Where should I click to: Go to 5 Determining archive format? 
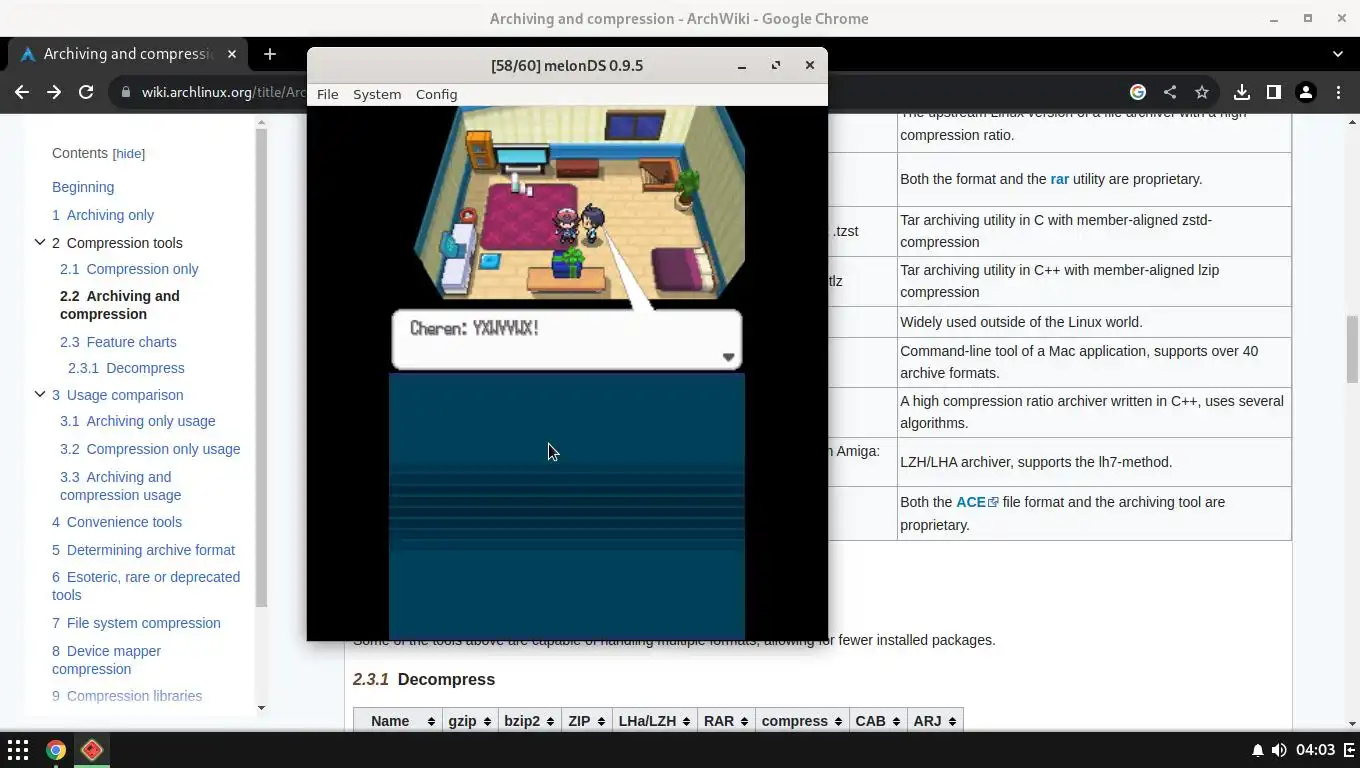[143, 550]
